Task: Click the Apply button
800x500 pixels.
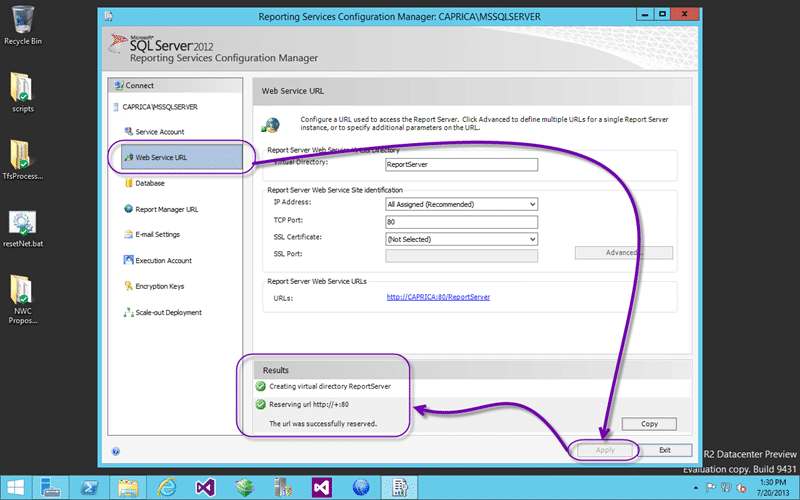Action: coord(605,450)
